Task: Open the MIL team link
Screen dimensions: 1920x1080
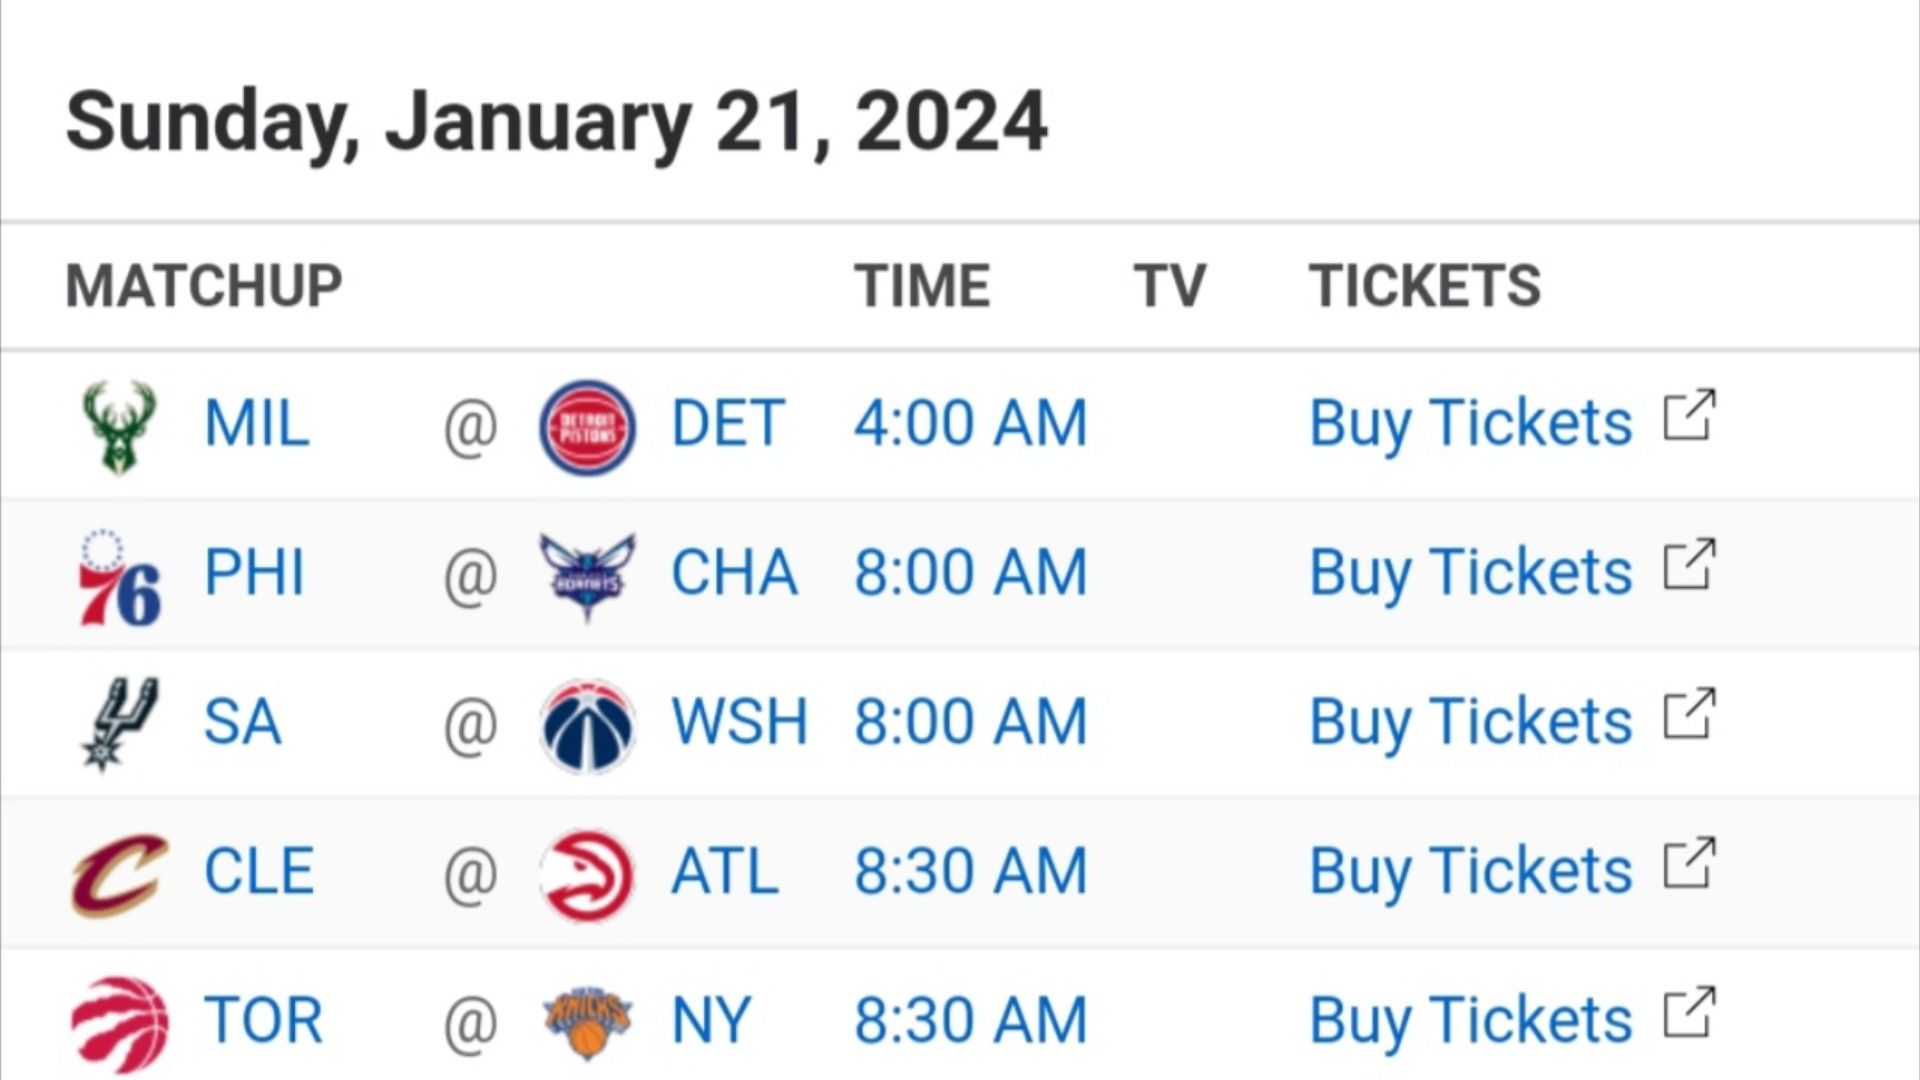Action: coord(257,424)
